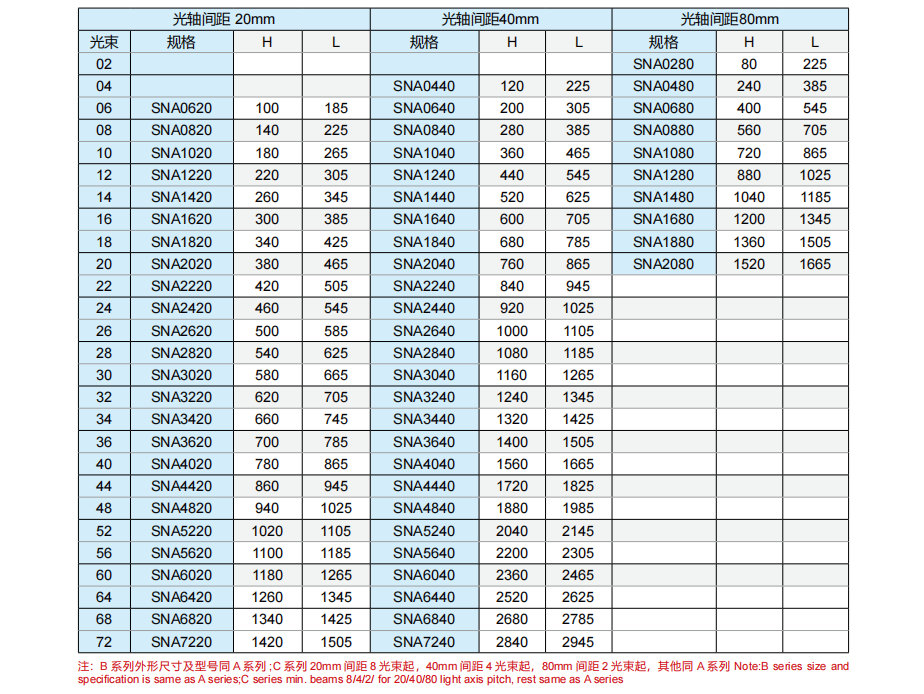Click the H value 1520 cell
Image resolution: width=924 pixels, height=694 pixels.
748,264
